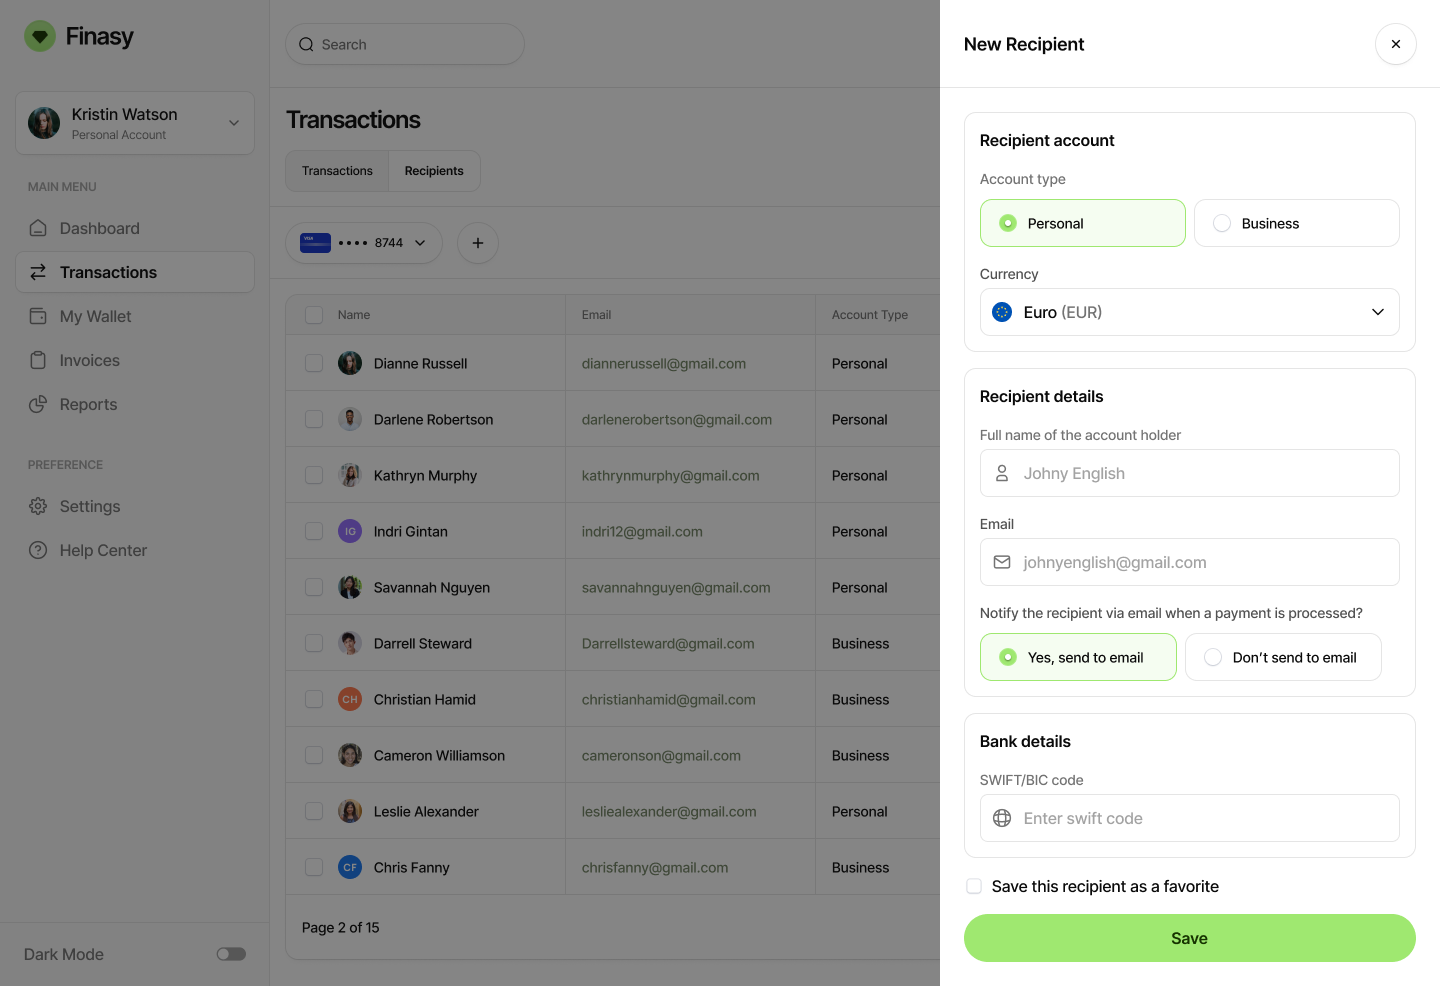Click the SWIFT/BIC code field
Image resolution: width=1440 pixels, height=986 pixels.
tap(1190, 818)
